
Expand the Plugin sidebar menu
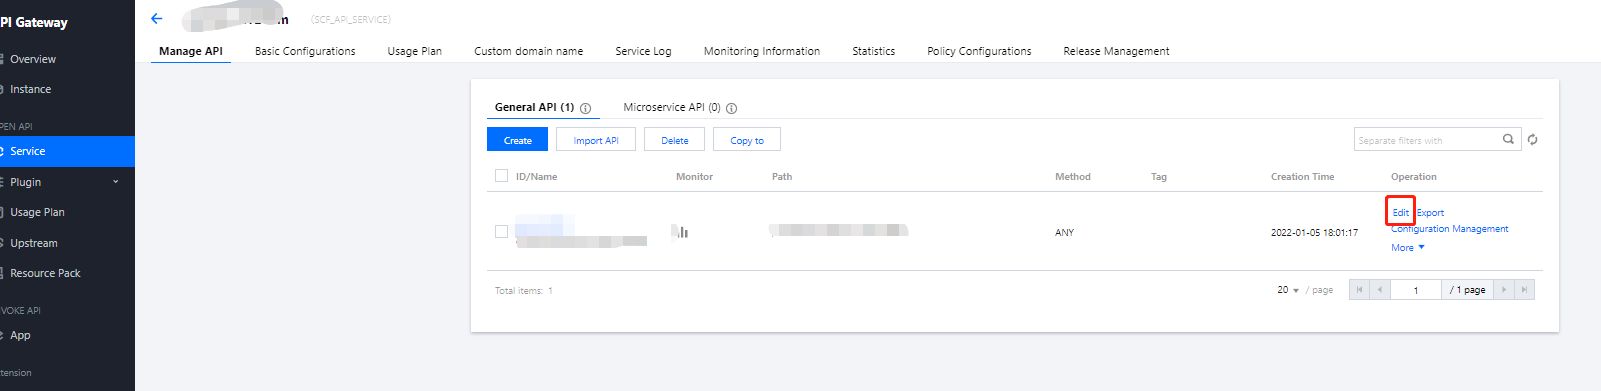point(67,182)
